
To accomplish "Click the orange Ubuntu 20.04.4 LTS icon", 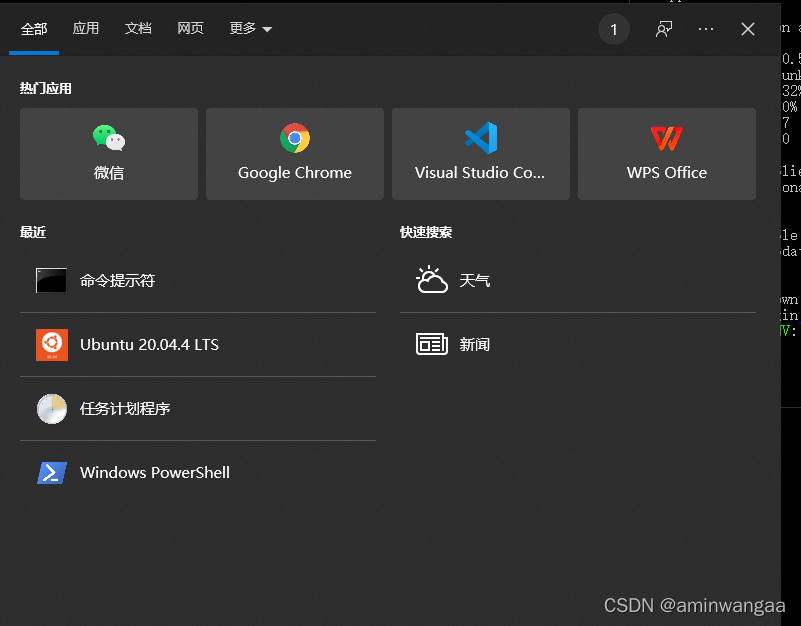I will pyautogui.click(x=52, y=344).
